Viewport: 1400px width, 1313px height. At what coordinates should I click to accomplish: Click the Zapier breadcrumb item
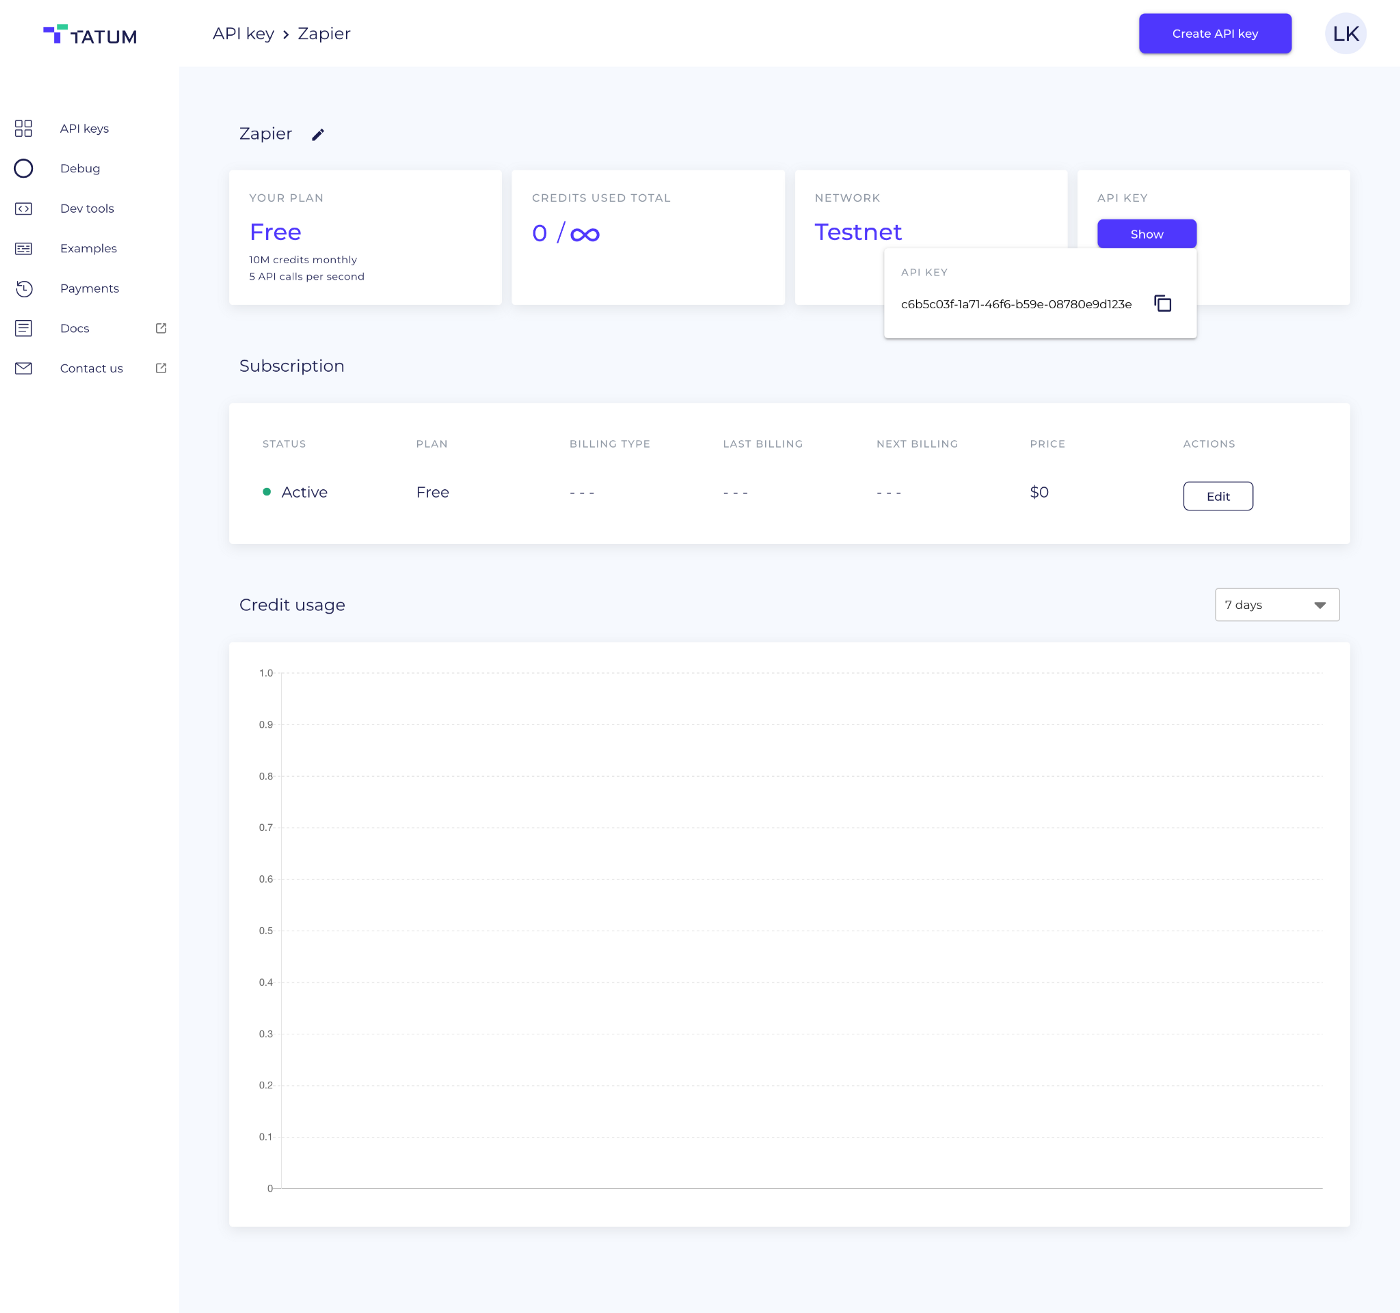click(324, 33)
